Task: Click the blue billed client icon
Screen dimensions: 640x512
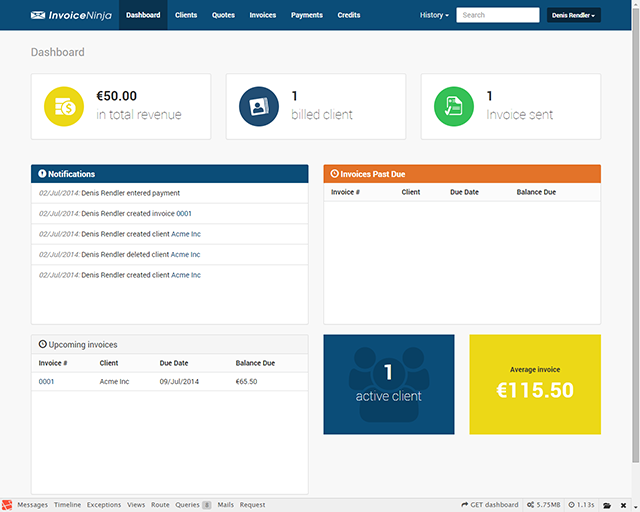Action: [x=259, y=107]
